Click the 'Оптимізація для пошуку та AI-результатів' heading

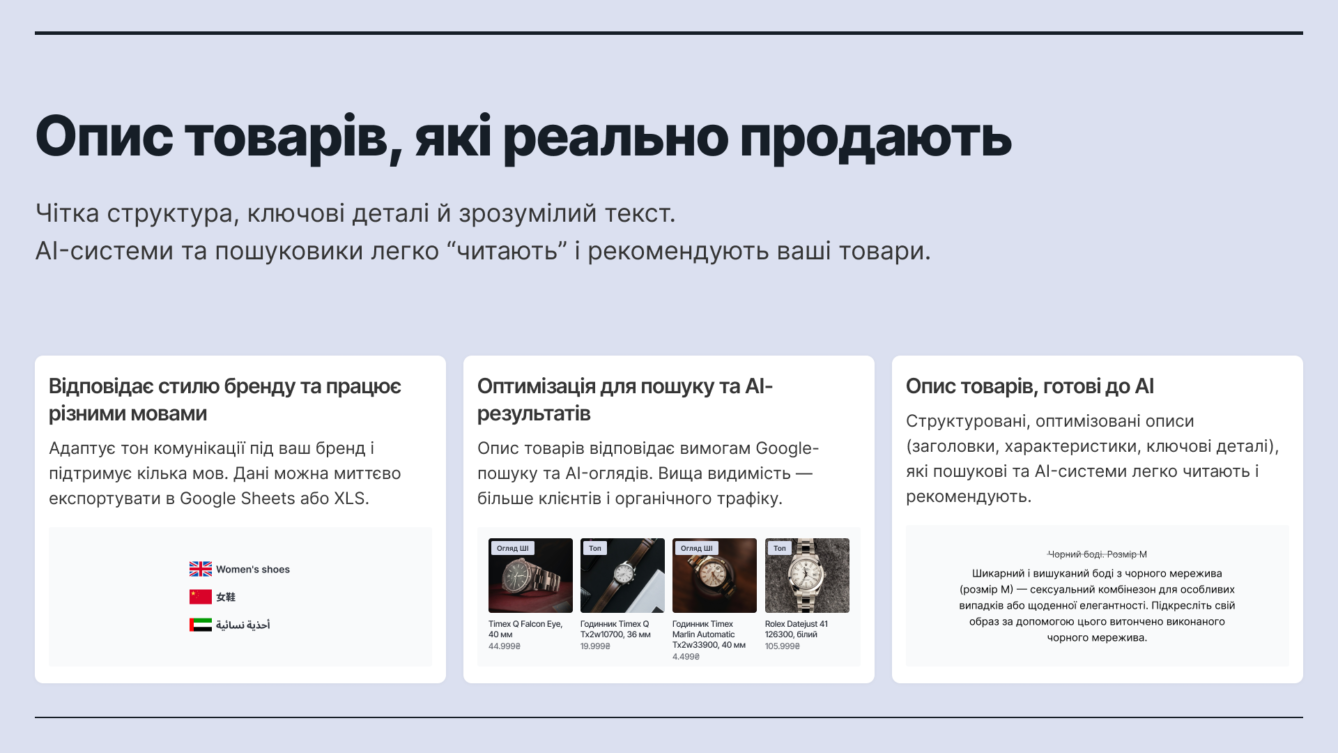pyautogui.click(x=625, y=399)
